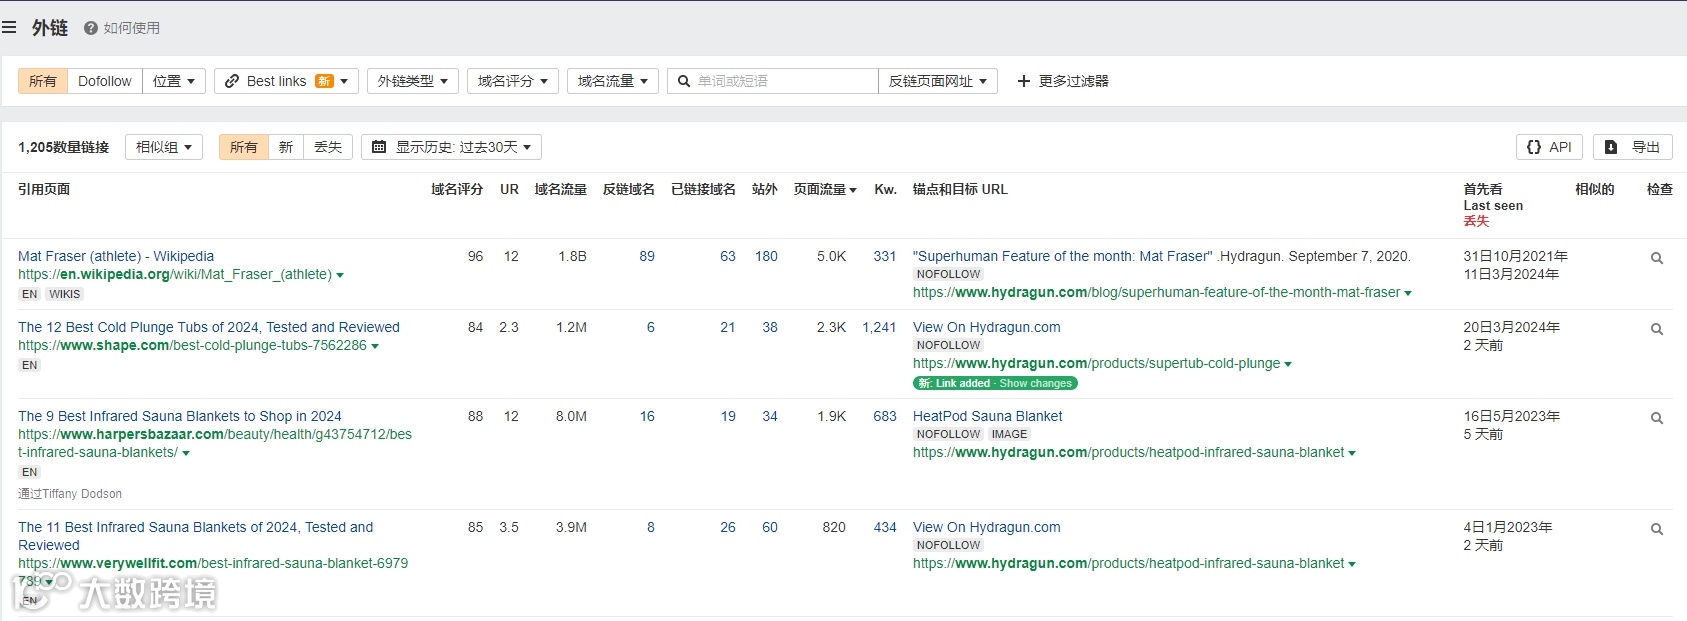
Task: Open The 11 Best Infrared Sauna Blankets link
Action: tap(195, 536)
